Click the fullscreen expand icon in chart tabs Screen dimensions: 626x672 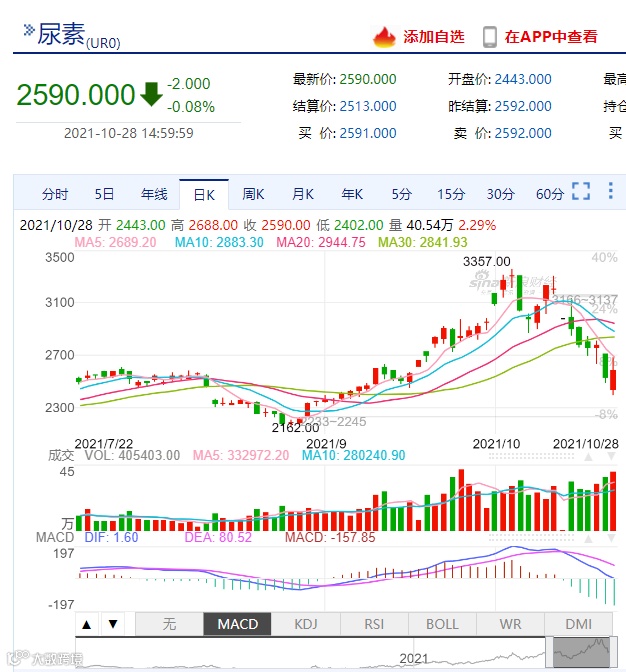(581, 191)
